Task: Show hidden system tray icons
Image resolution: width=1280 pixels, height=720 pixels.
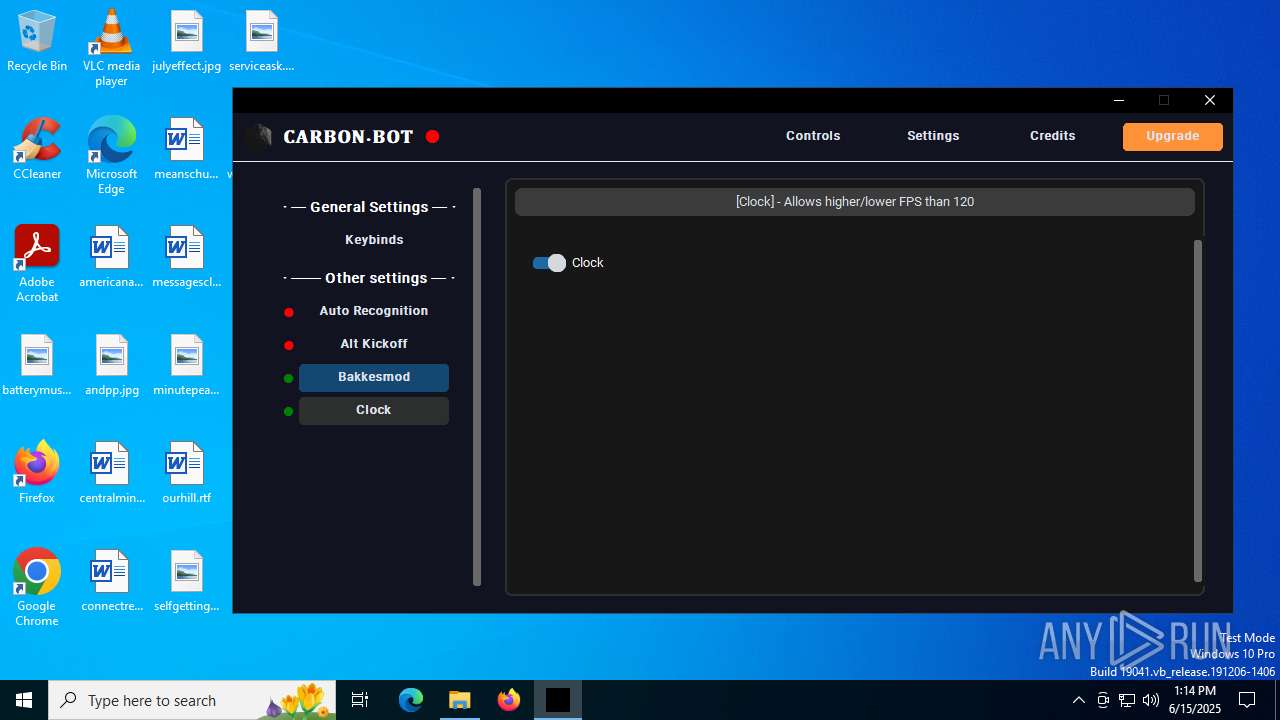Action: [x=1078, y=700]
